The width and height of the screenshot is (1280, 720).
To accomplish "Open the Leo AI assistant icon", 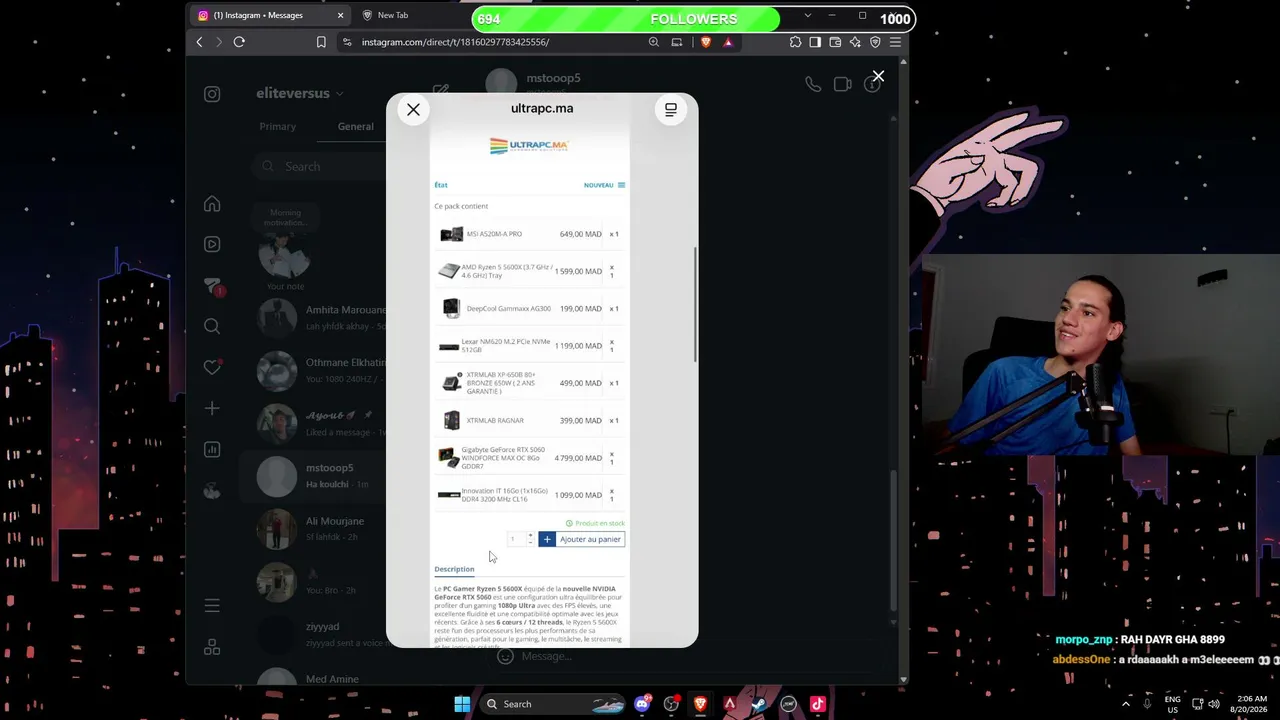I will [x=855, y=42].
